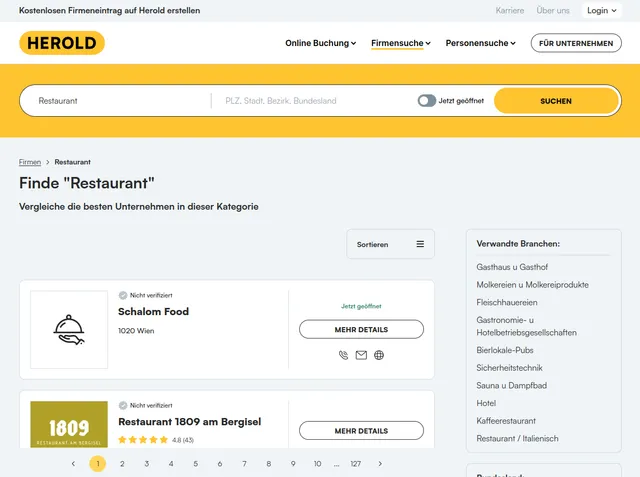
Task: Go to next results page arrow
Action: click(x=380, y=464)
